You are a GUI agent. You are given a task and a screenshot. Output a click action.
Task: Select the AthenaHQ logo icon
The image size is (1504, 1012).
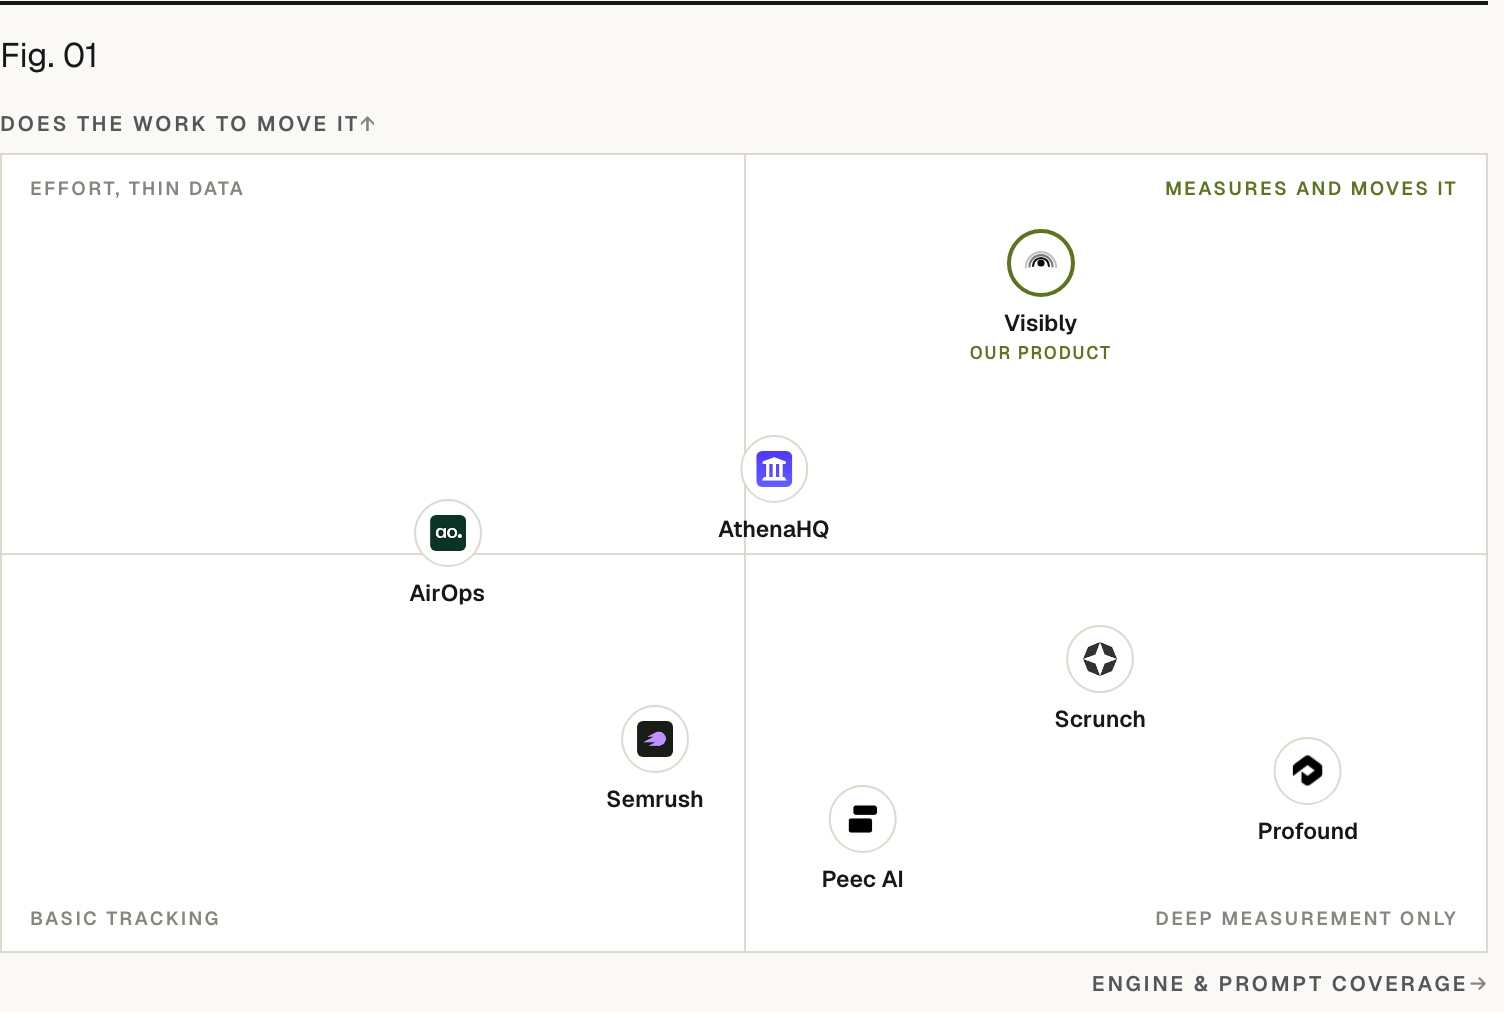point(774,469)
